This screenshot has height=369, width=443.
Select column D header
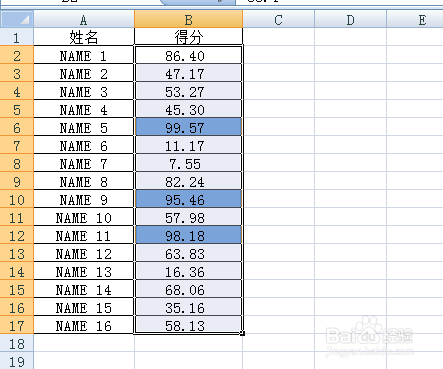click(350, 20)
